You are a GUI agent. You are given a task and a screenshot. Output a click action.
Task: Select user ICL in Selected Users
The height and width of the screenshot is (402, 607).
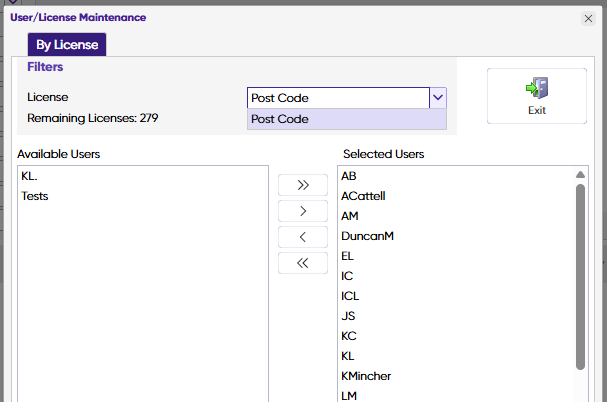(350, 296)
